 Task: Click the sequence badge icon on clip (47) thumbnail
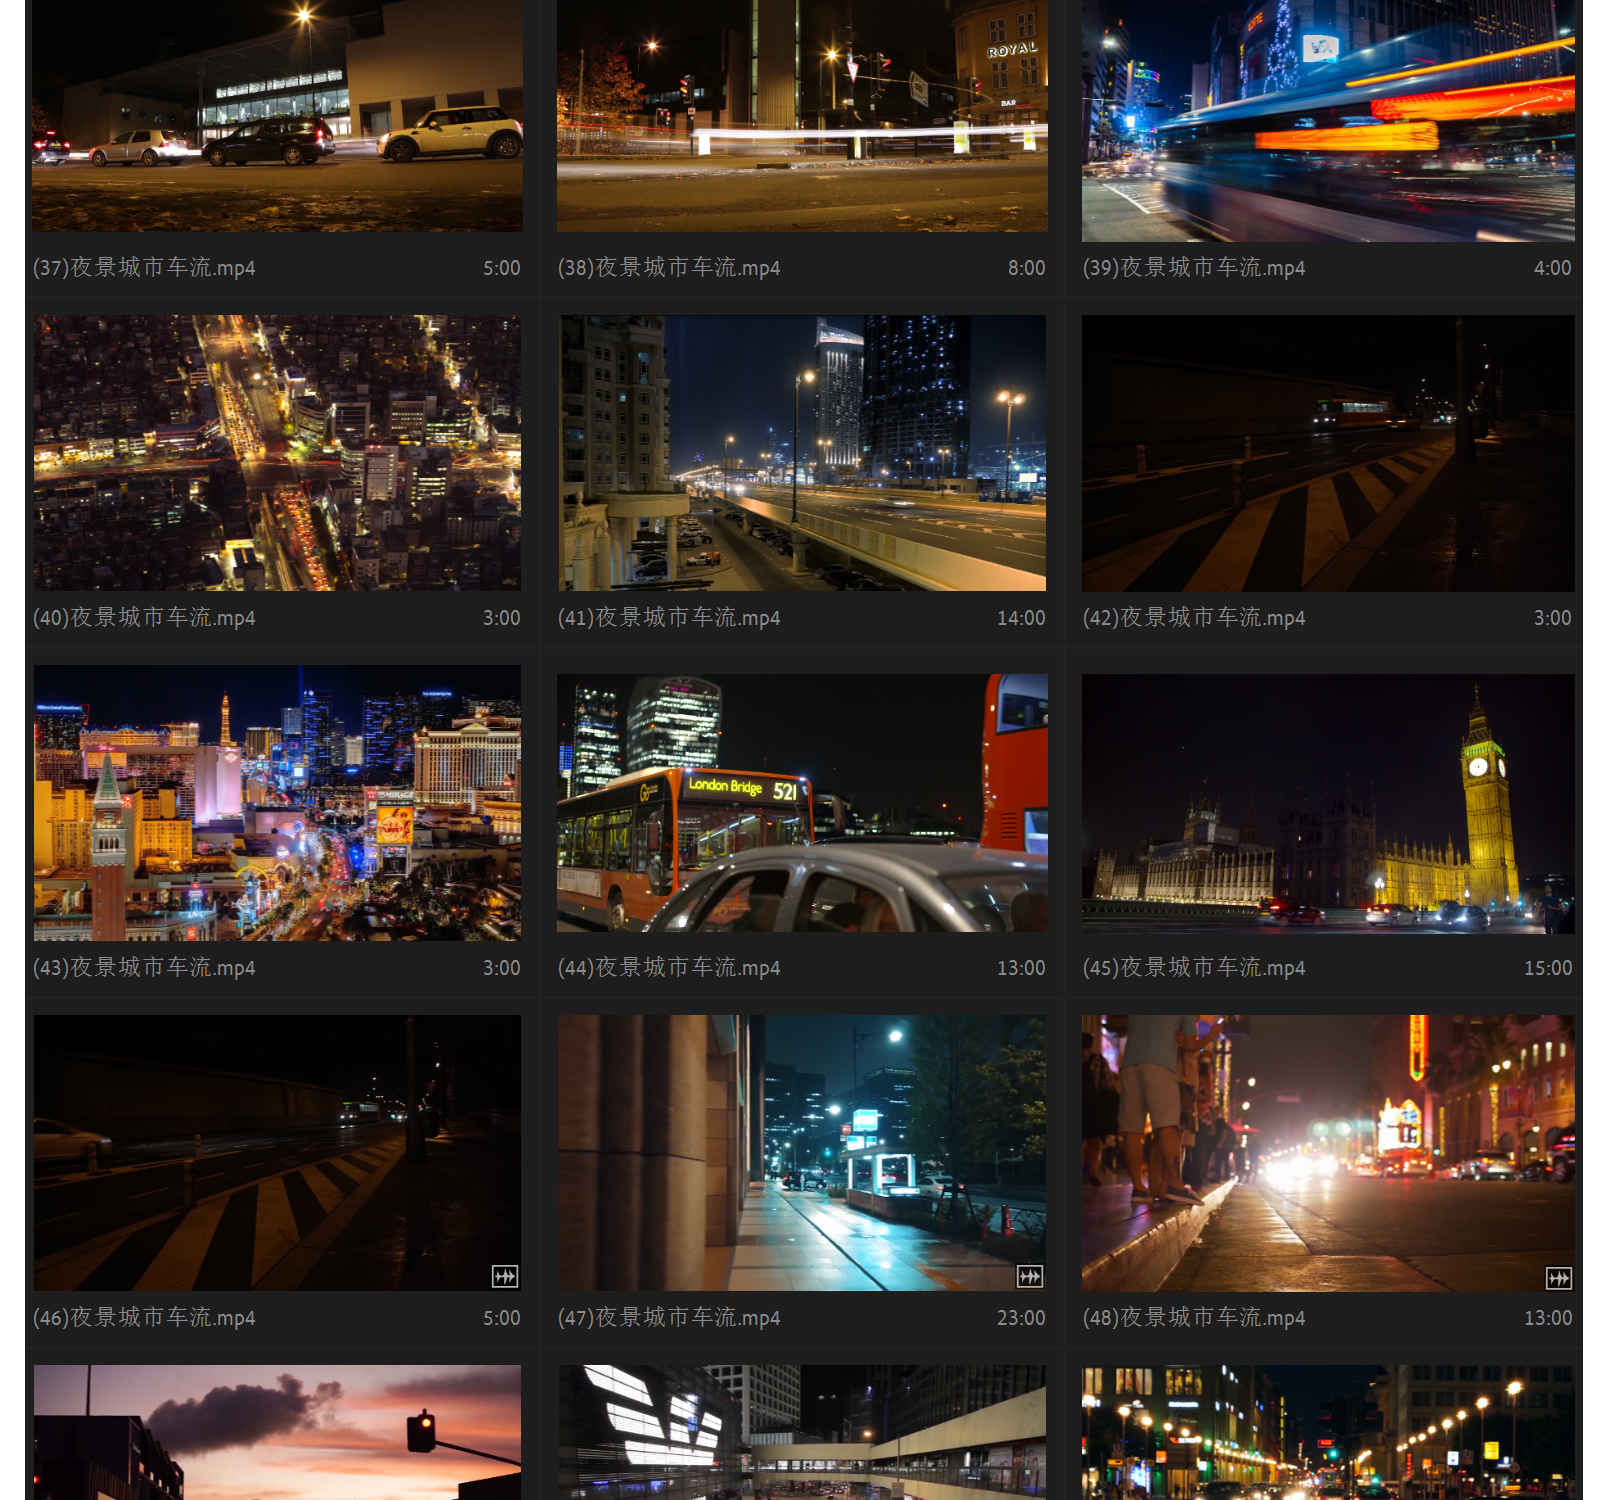[x=1030, y=1276]
